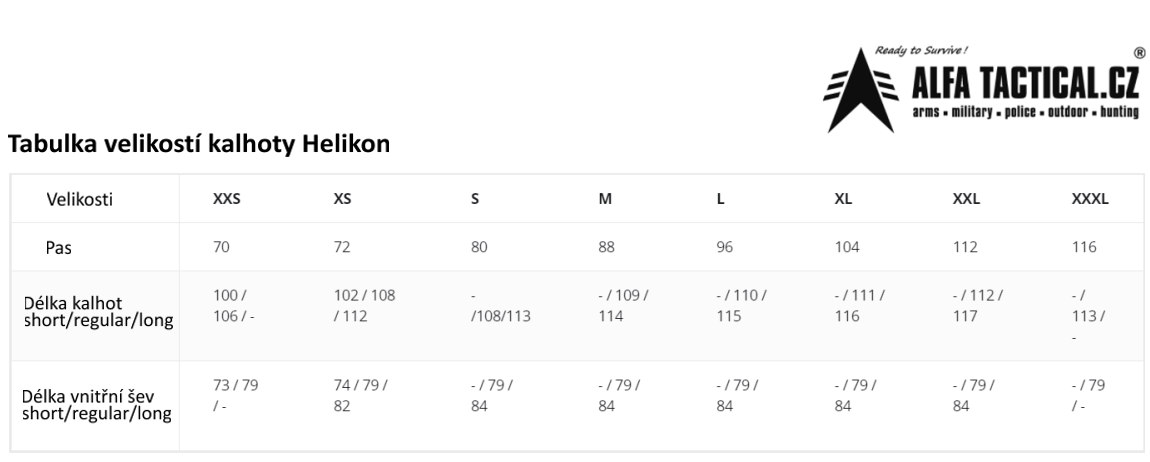Viewport: 1150px width, 462px height.
Task: Click the ALFA TACTICAL.CZ brand text
Action: (x=1025, y=84)
